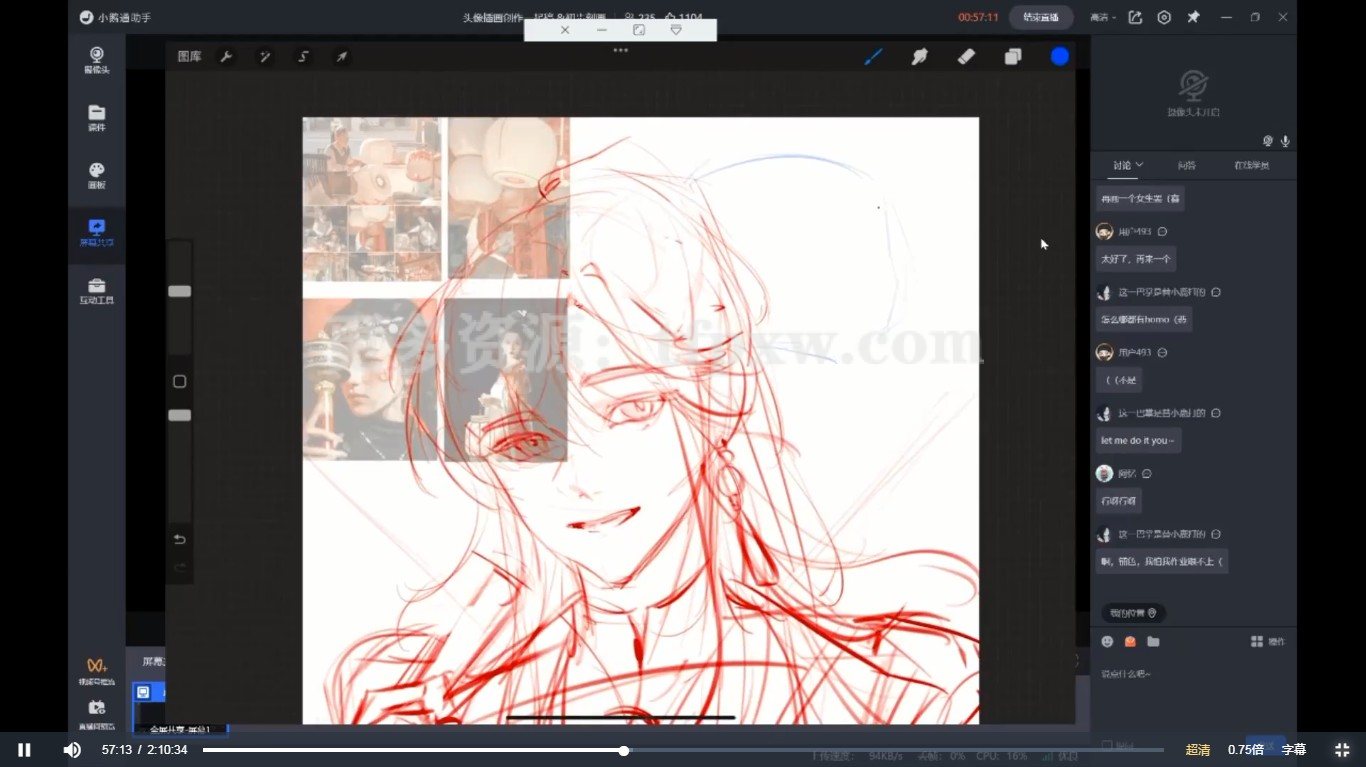
Task: Open the 讨论 tab dropdown chevron
Action: point(1138,164)
